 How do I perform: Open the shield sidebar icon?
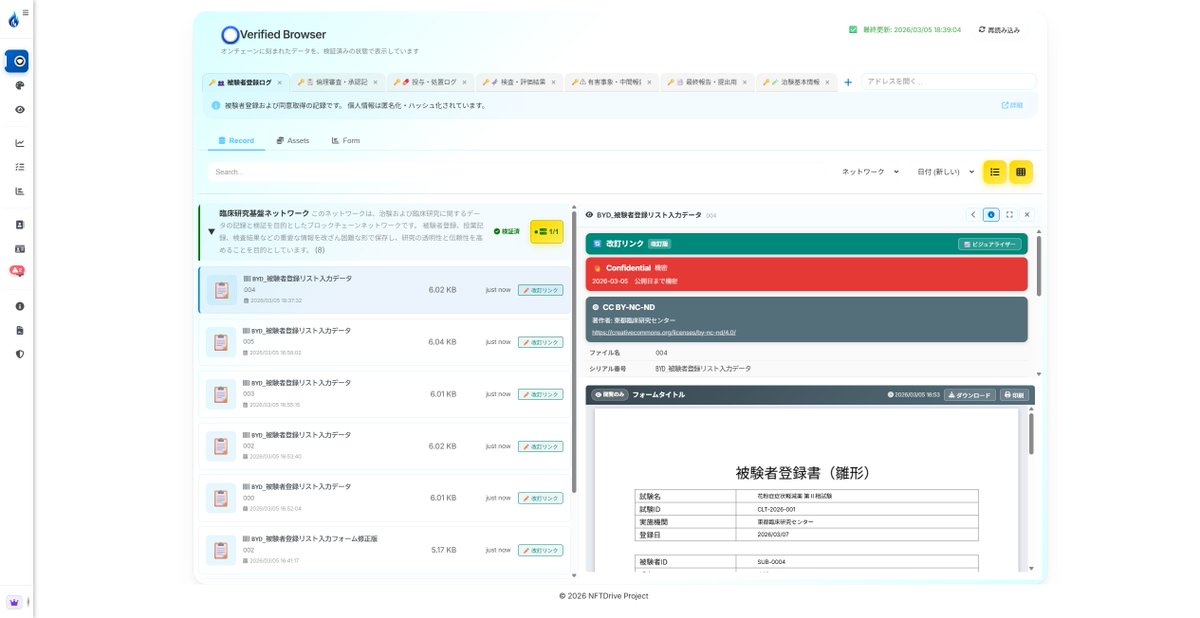(x=19, y=354)
